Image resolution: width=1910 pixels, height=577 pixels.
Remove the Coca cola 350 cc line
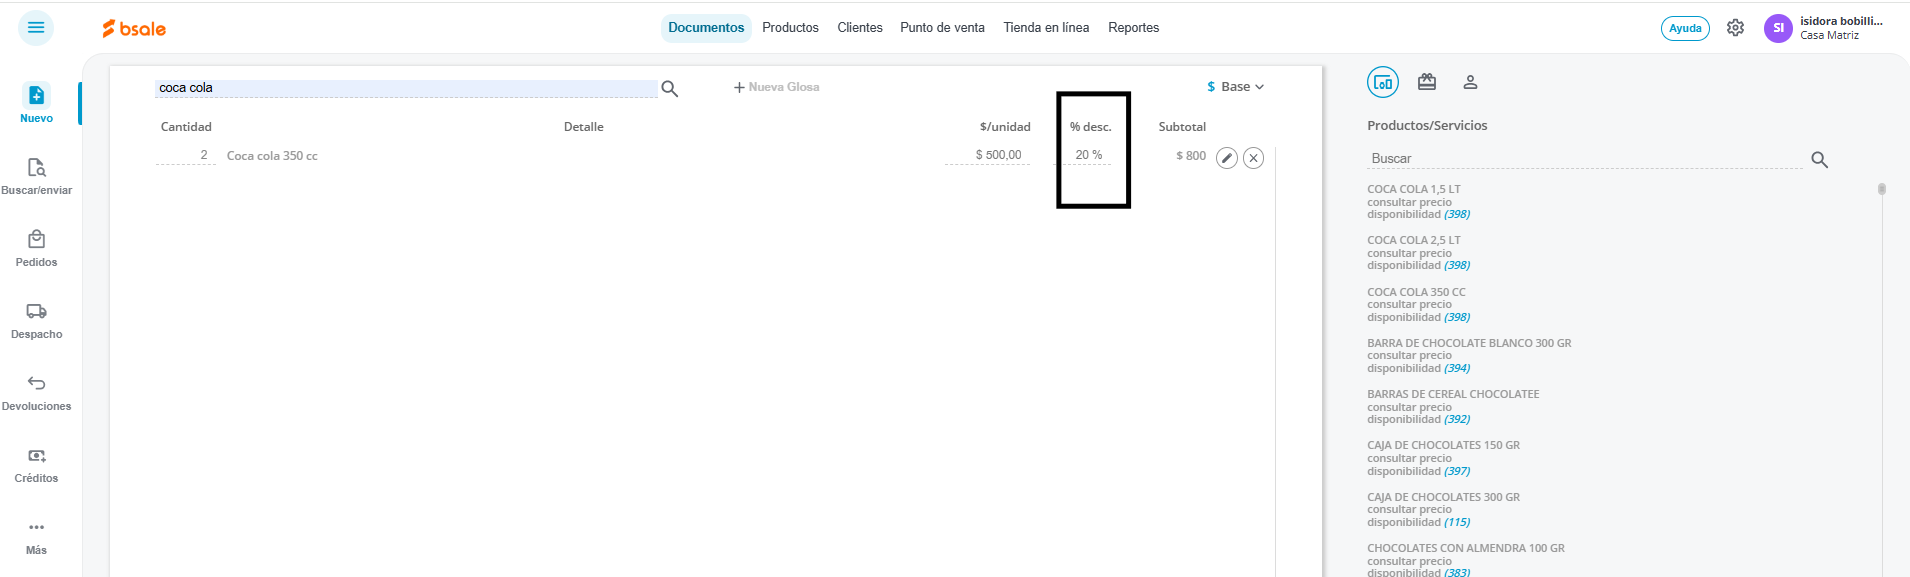click(x=1253, y=158)
